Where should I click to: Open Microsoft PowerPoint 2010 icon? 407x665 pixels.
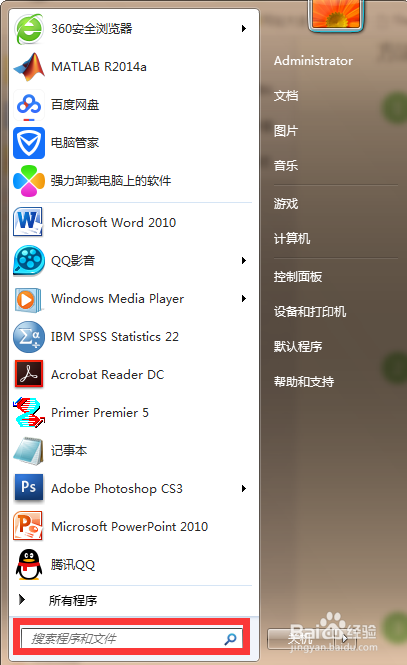tap(28, 526)
